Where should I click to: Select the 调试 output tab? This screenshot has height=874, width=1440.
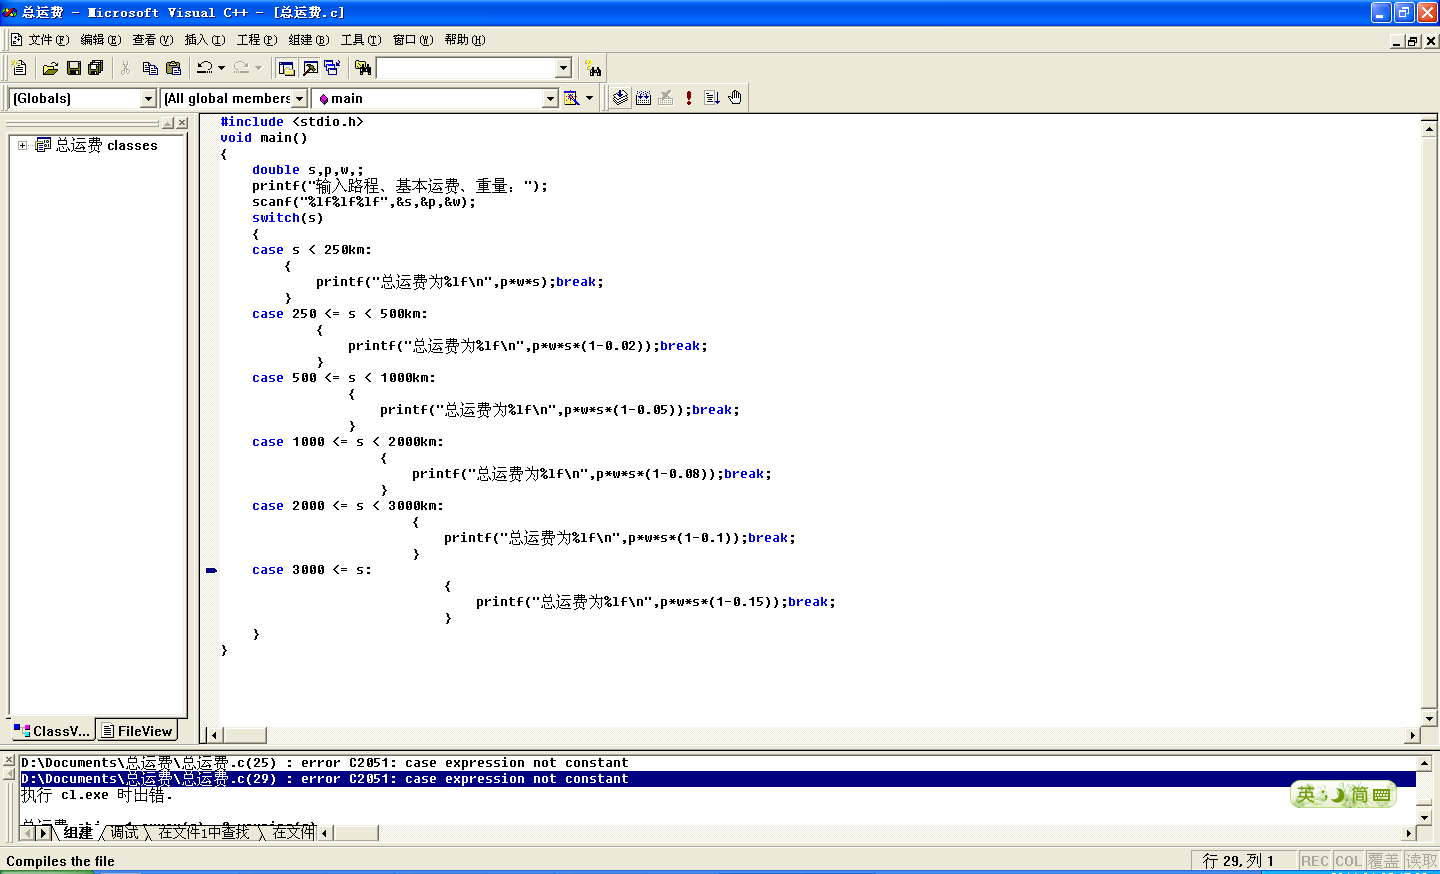click(x=124, y=832)
